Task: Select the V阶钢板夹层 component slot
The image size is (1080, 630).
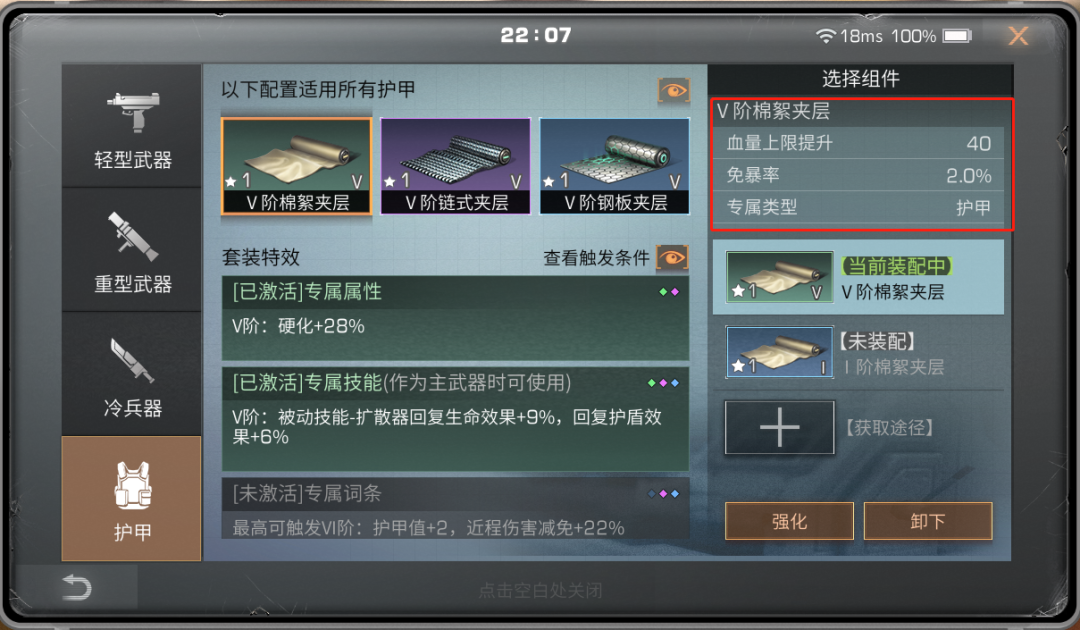Action: (x=614, y=166)
